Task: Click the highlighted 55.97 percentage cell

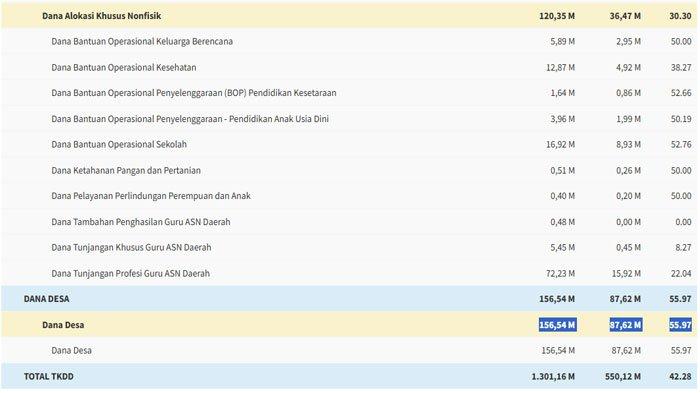Action: click(x=680, y=325)
